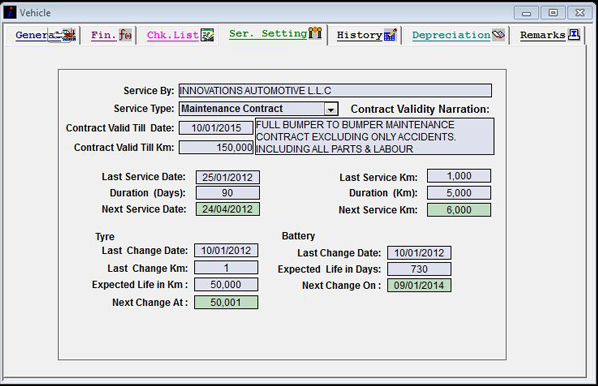Select the Remarks tab label
598x386 pixels.
point(542,35)
